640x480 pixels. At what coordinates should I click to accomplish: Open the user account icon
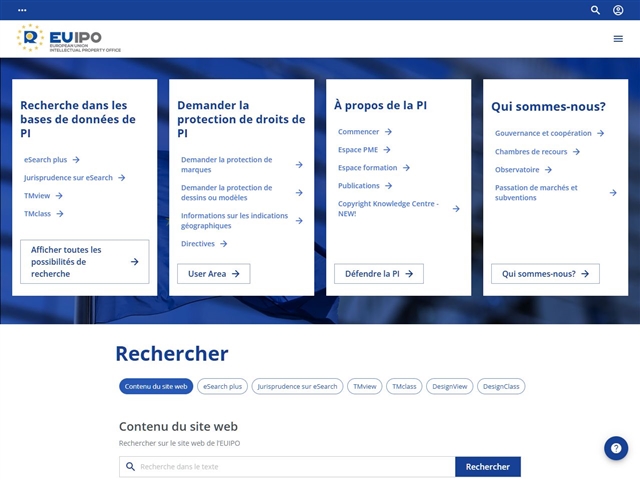tap(618, 10)
